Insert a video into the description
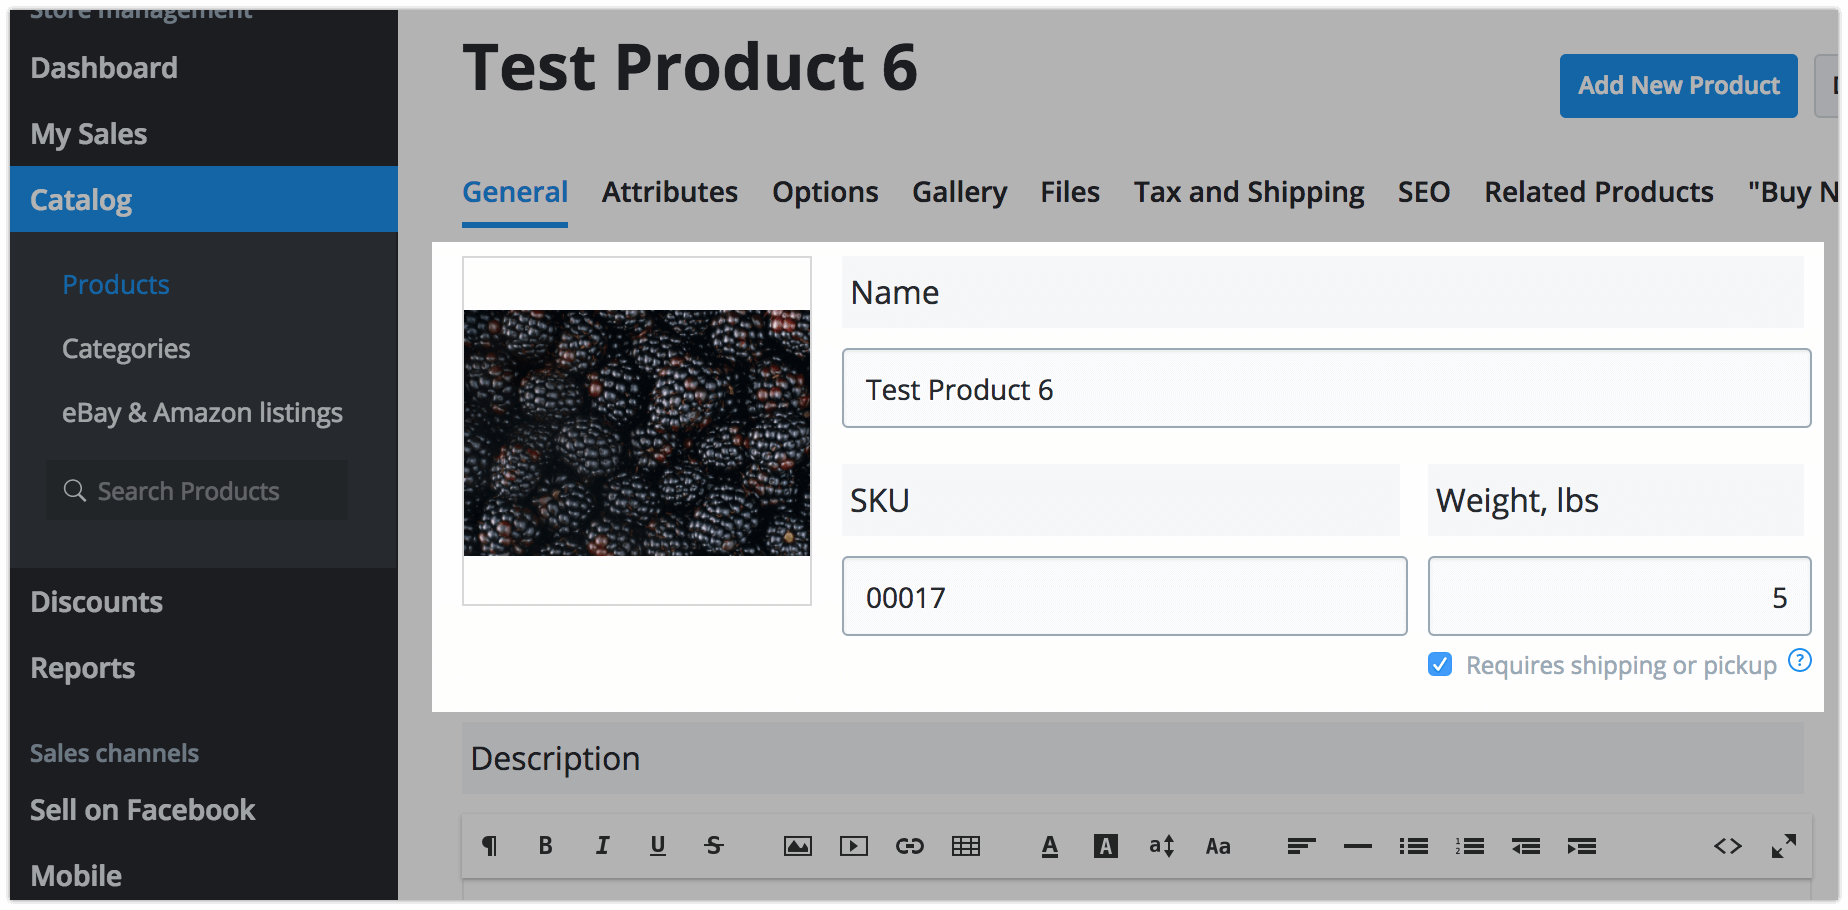 pyautogui.click(x=853, y=846)
